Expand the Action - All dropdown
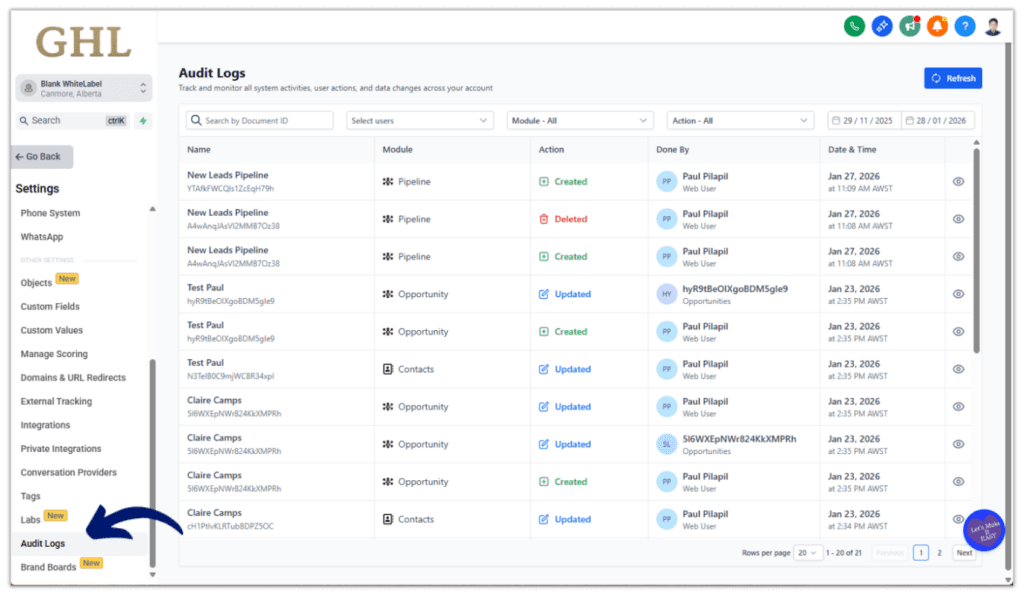 point(740,119)
